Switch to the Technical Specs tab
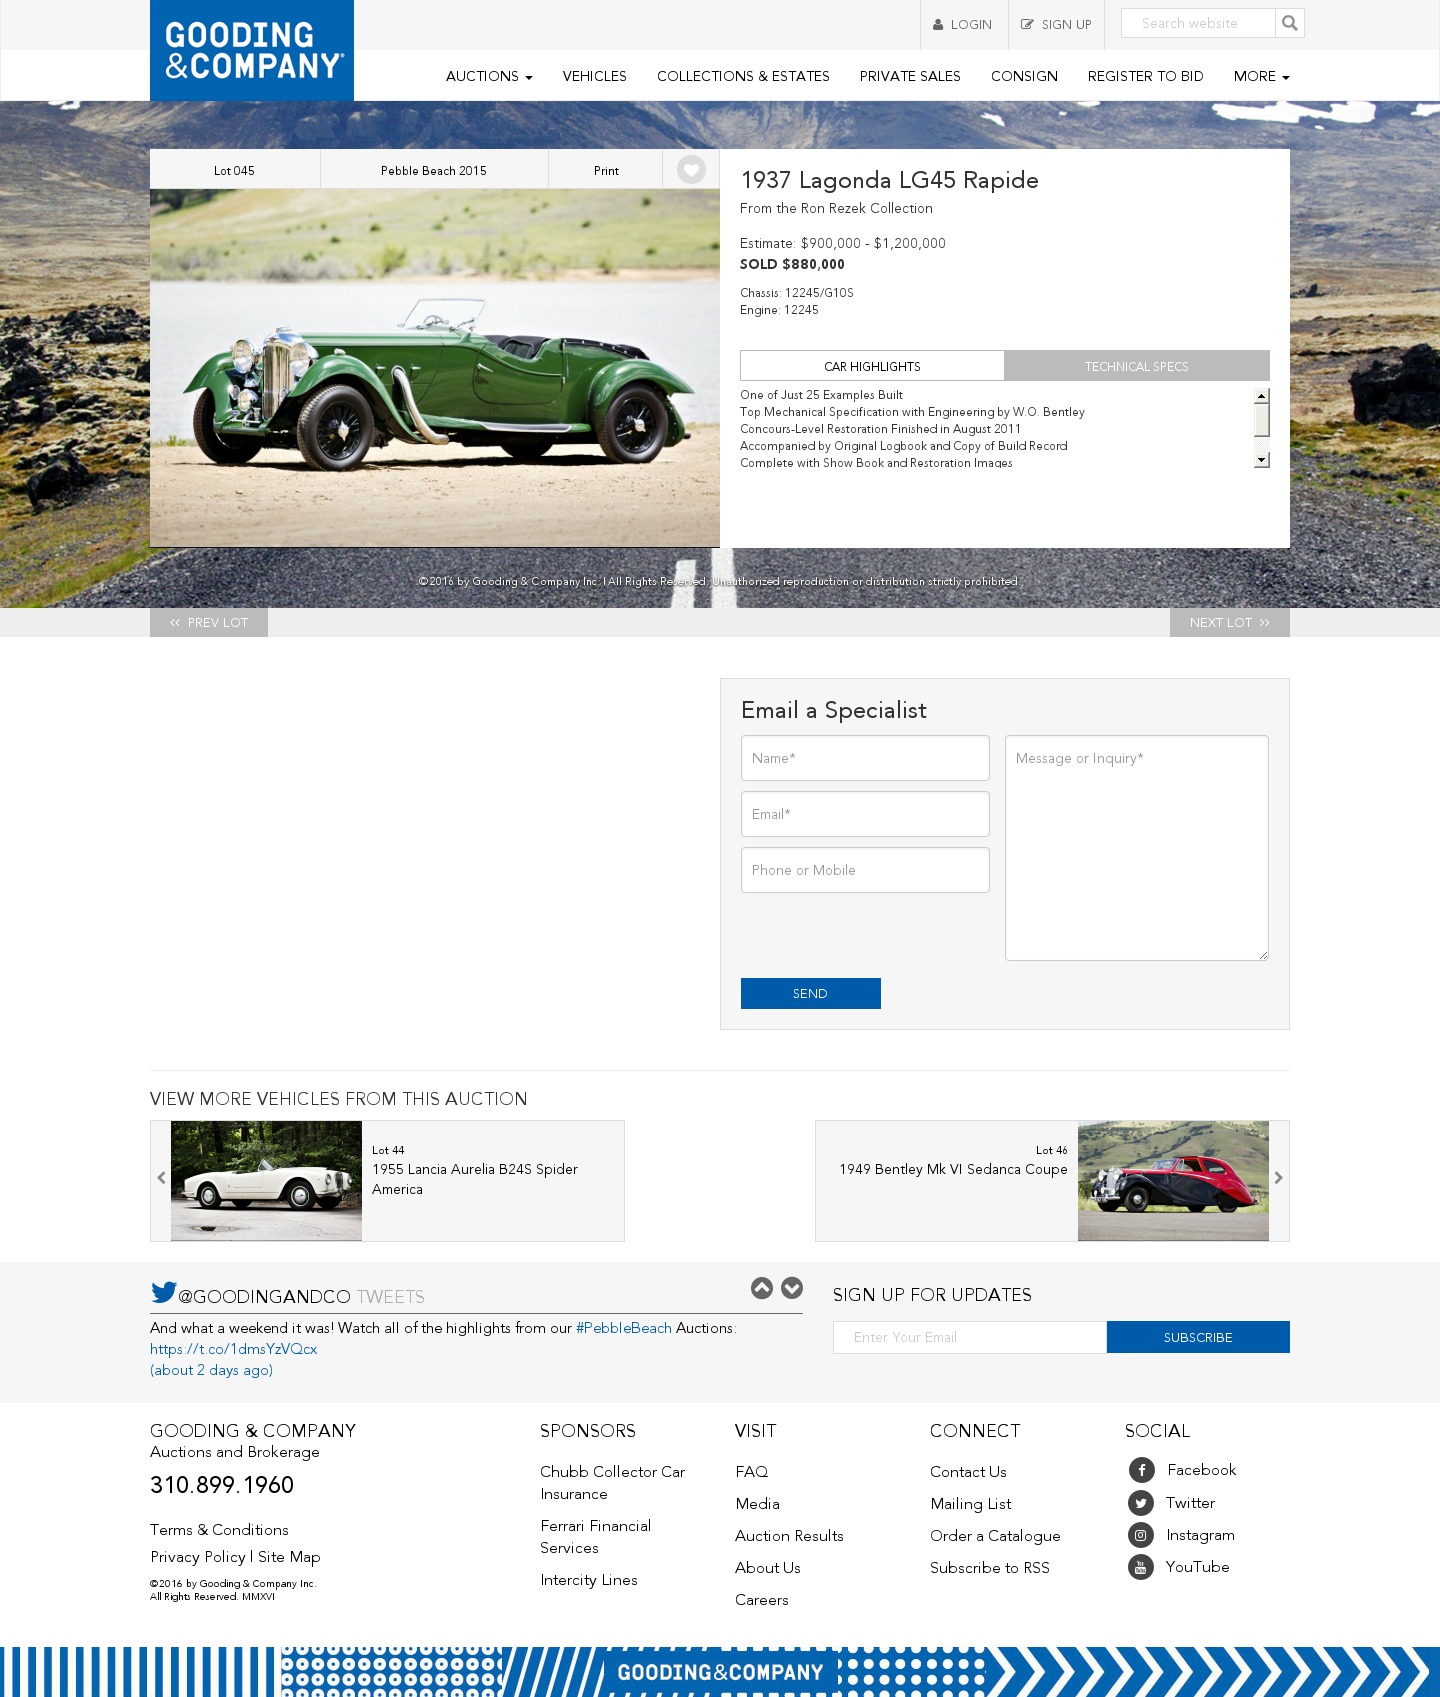This screenshot has width=1440, height=1697. [1137, 366]
